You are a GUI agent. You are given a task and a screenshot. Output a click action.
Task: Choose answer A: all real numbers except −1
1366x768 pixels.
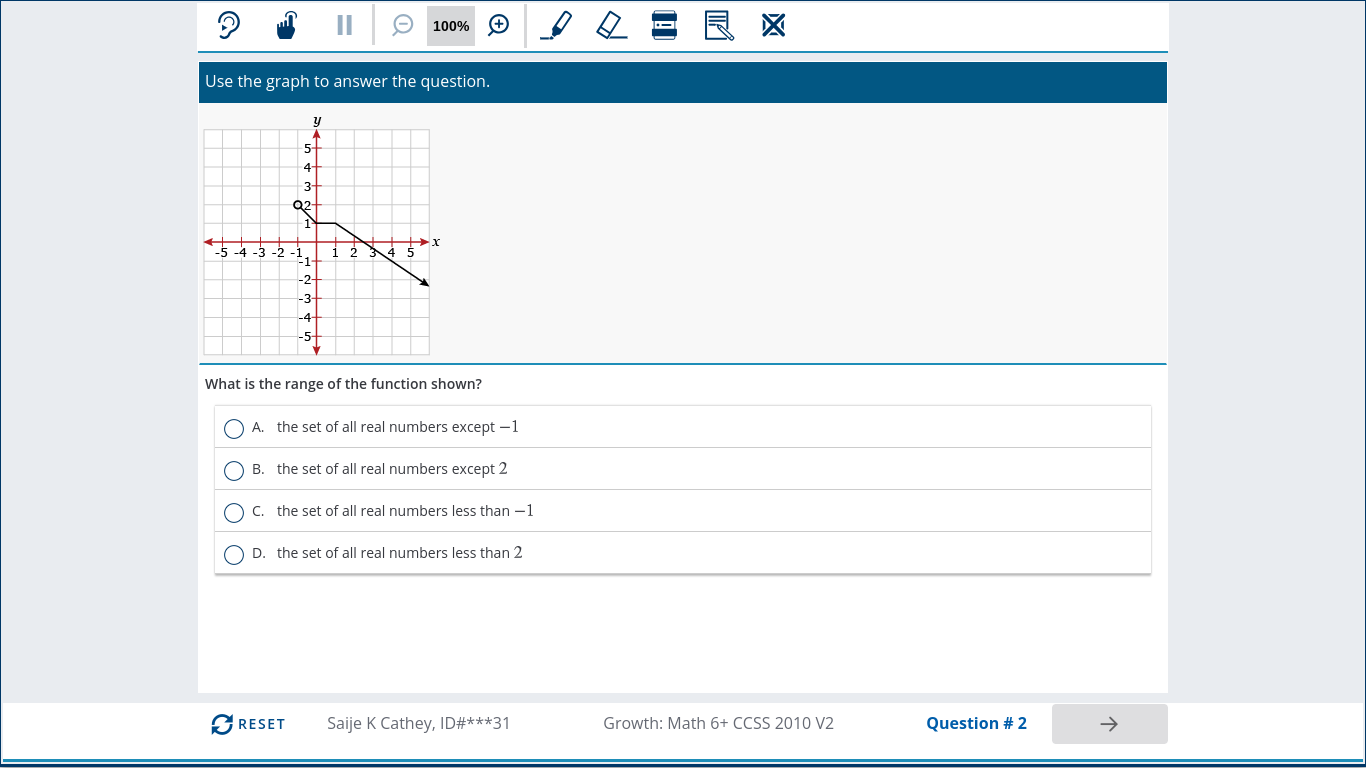(683, 427)
